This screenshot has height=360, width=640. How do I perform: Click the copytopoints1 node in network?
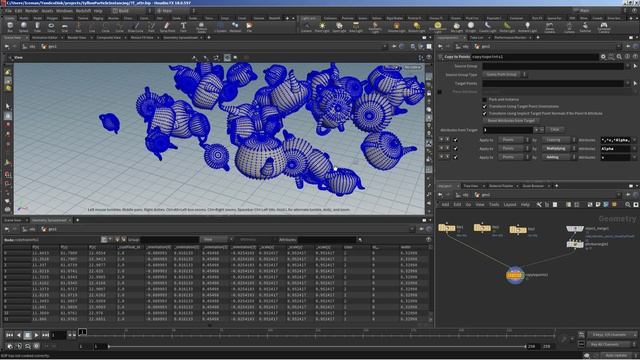click(515, 275)
